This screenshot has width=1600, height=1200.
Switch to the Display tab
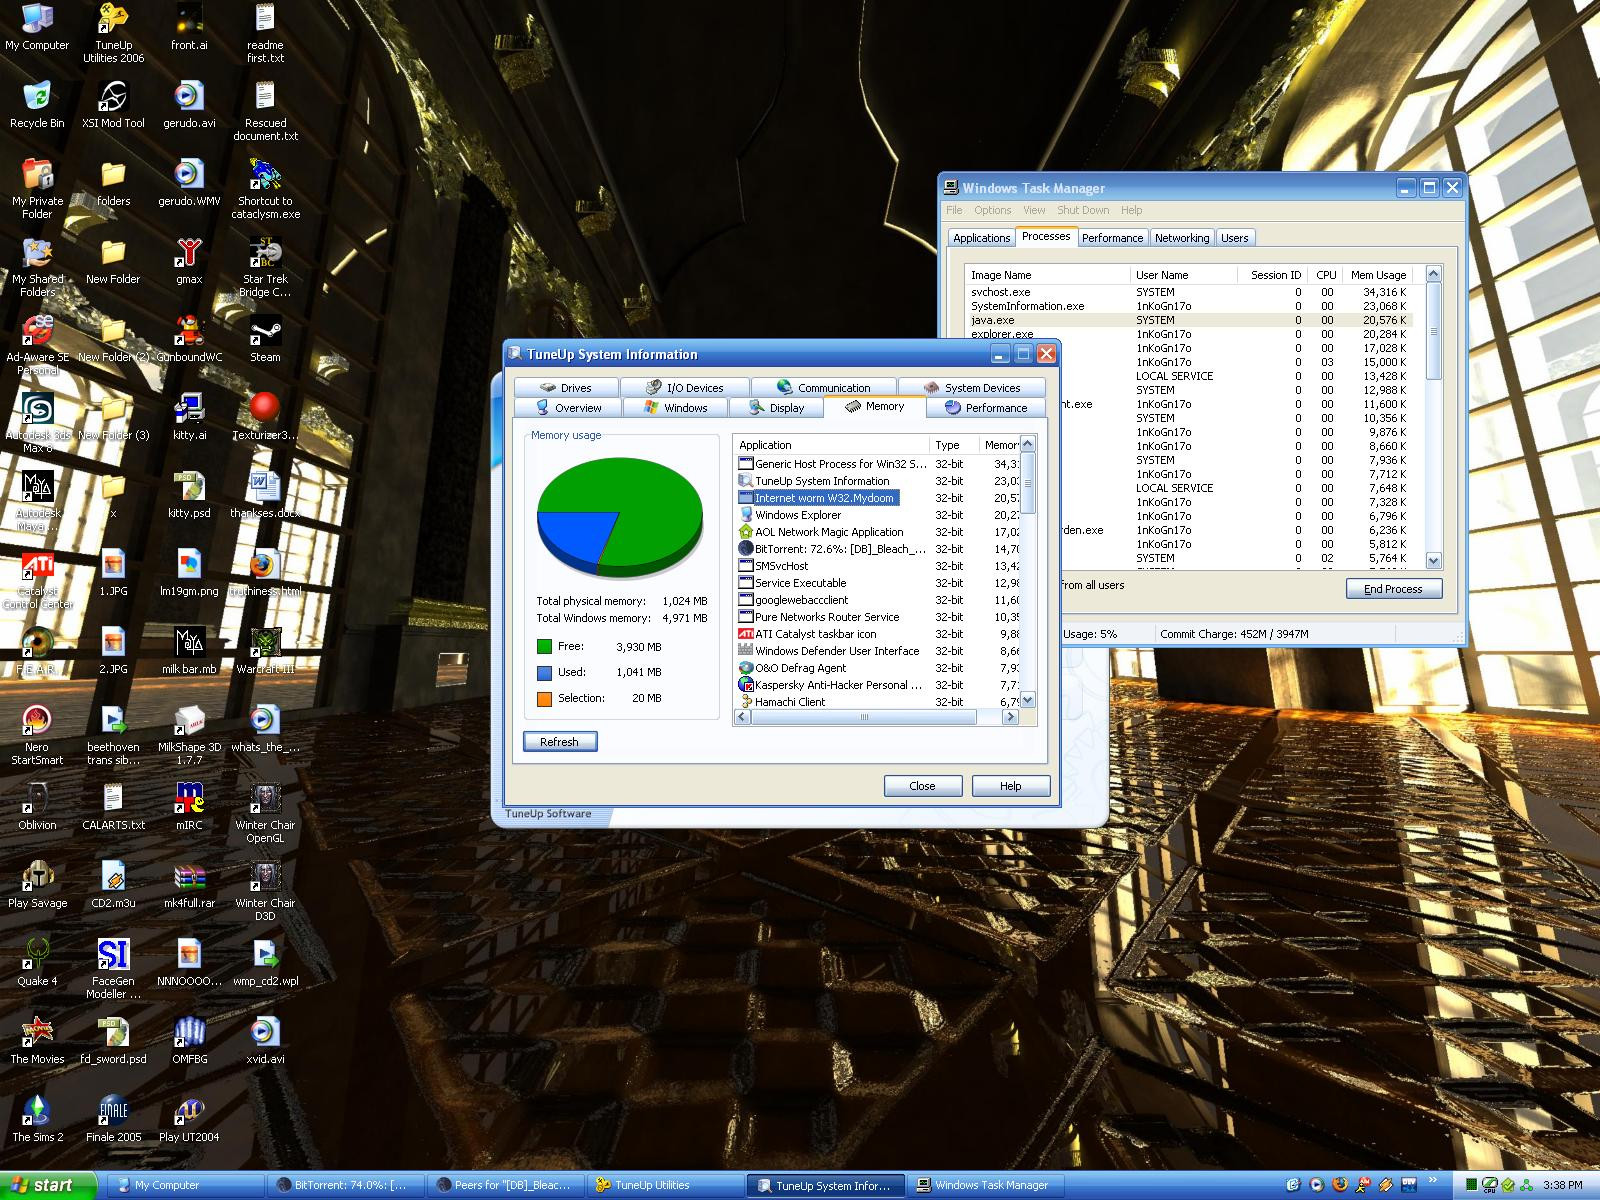(776, 407)
